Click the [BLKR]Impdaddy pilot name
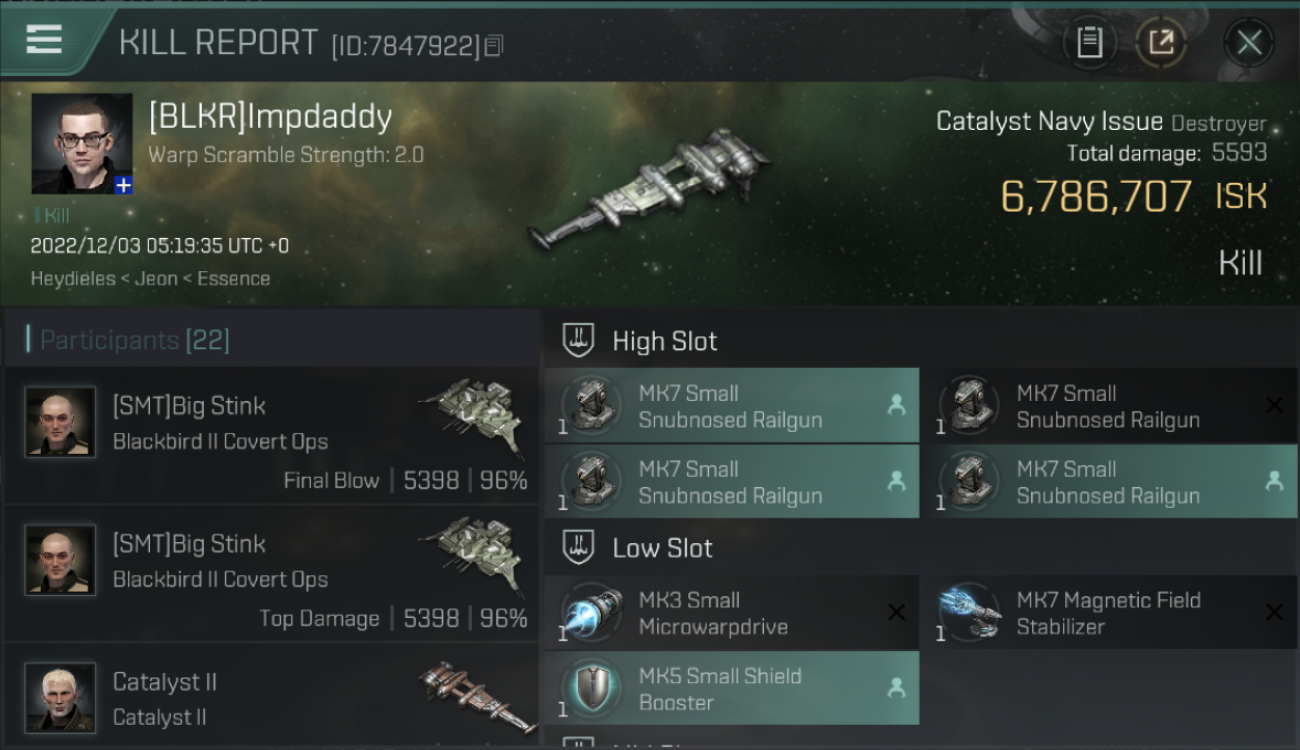 pos(270,118)
